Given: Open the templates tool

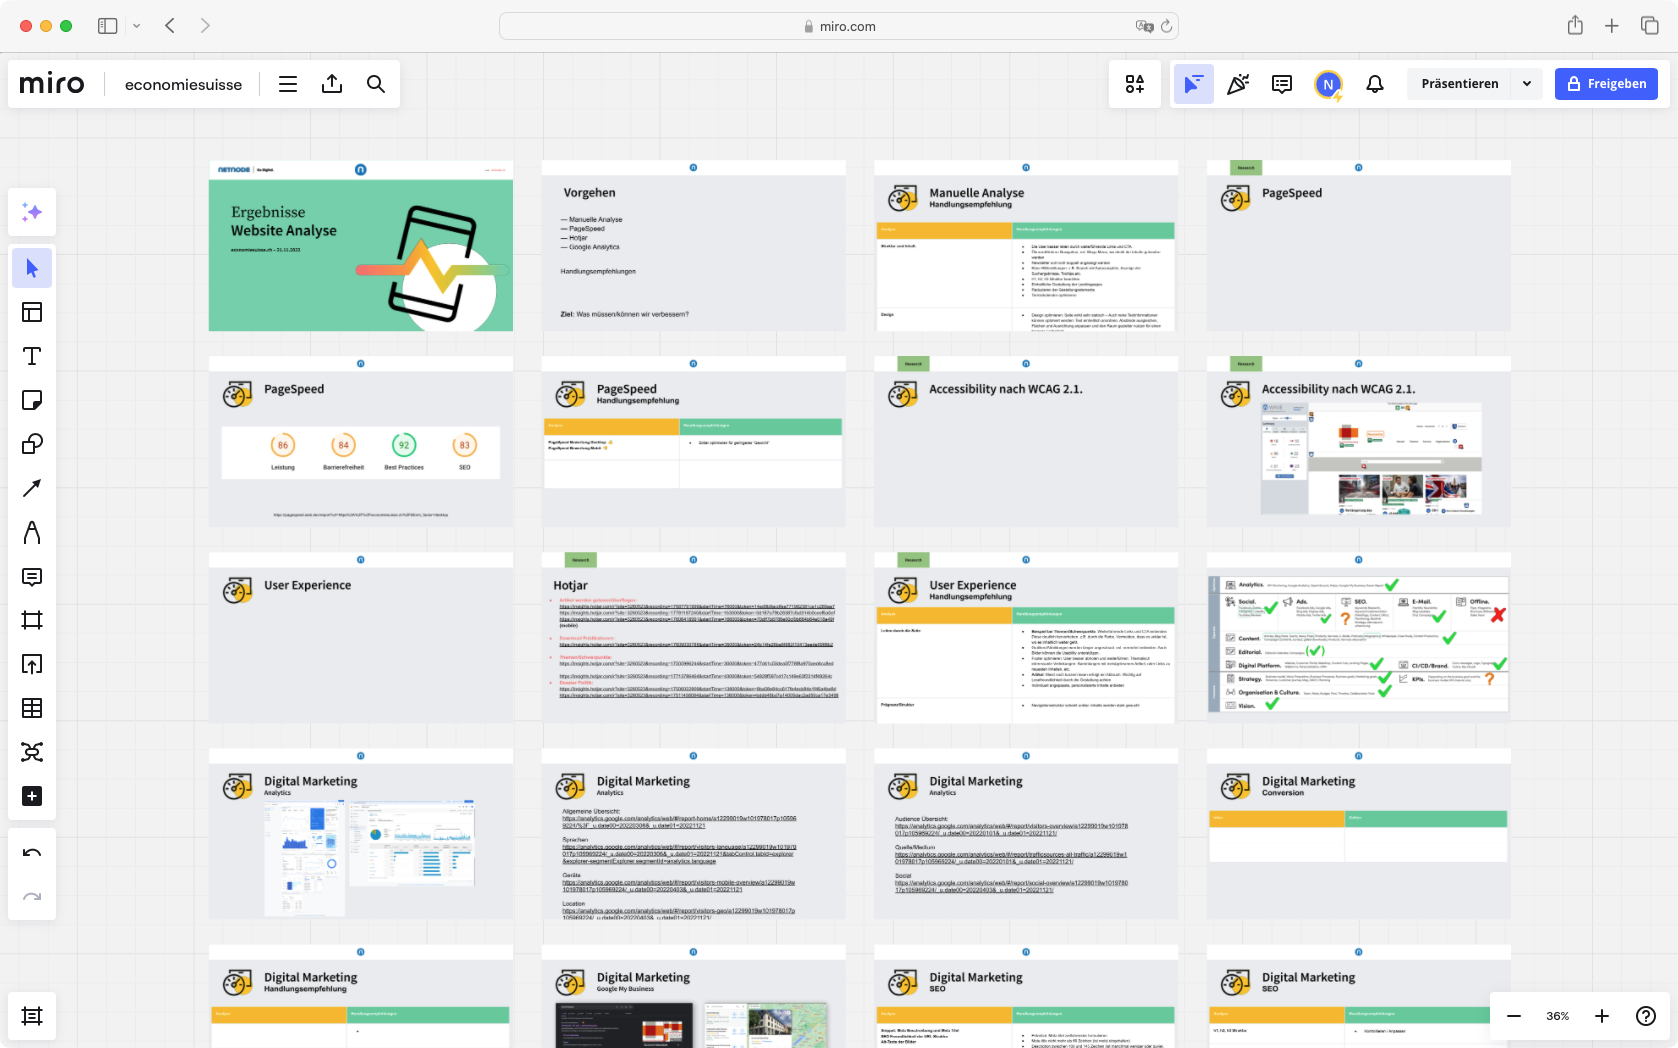Looking at the screenshot, I should (x=32, y=312).
